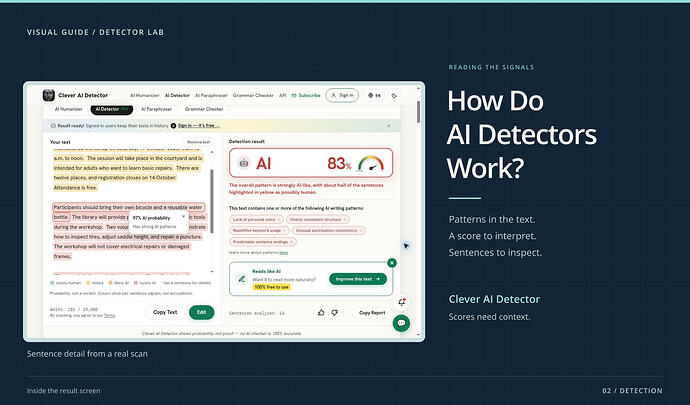Click the 'Unusual punctuation consistency' pattern chip
This screenshot has height=405, width=690.
[329, 230]
